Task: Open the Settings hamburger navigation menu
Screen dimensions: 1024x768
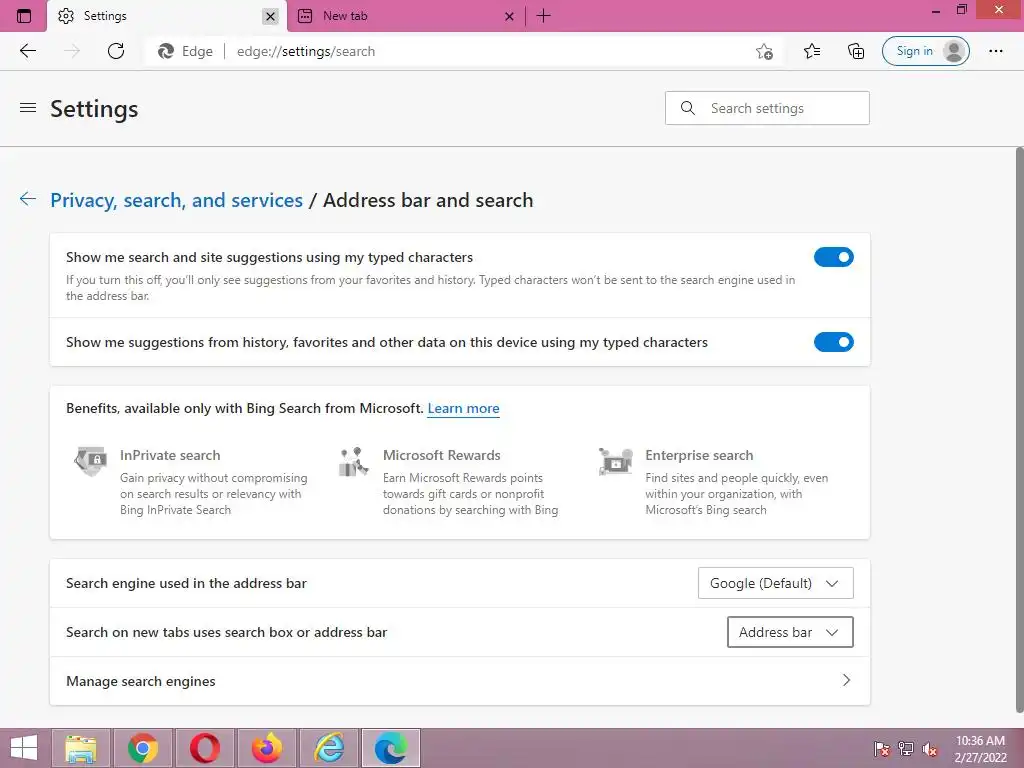Action: (x=27, y=108)
